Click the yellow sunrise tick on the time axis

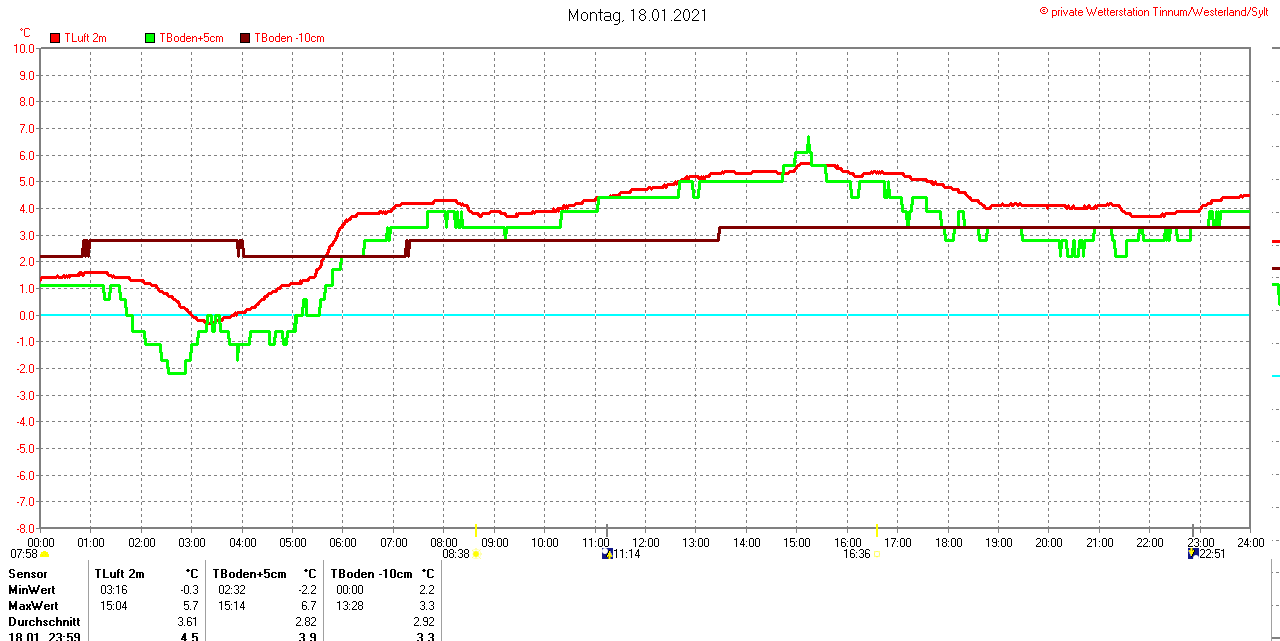click(476, 530)
